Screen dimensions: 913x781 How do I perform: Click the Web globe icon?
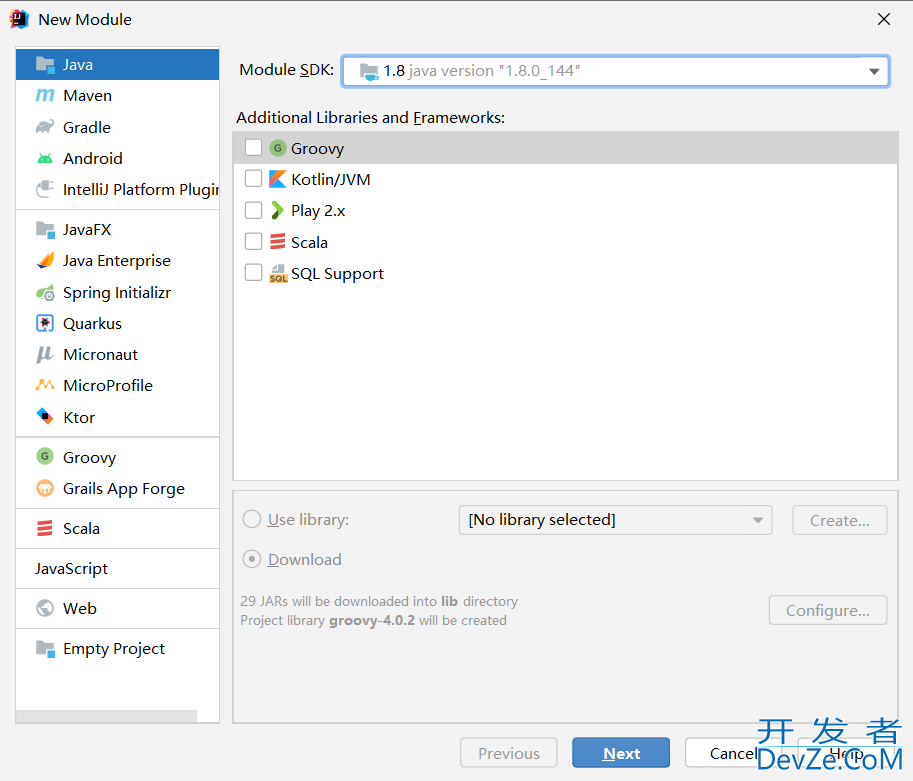45,608
